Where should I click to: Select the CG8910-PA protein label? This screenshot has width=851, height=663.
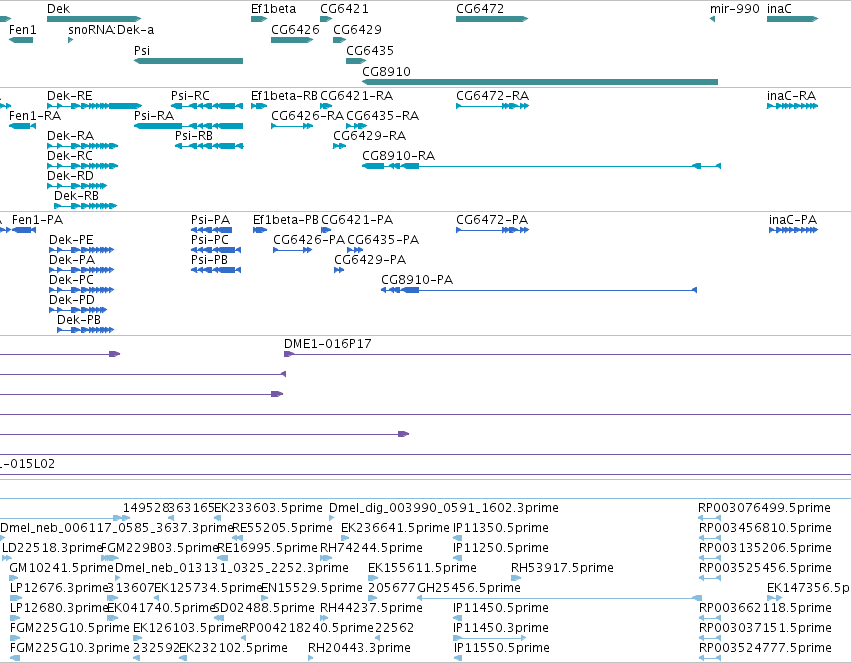pos(417,280)
